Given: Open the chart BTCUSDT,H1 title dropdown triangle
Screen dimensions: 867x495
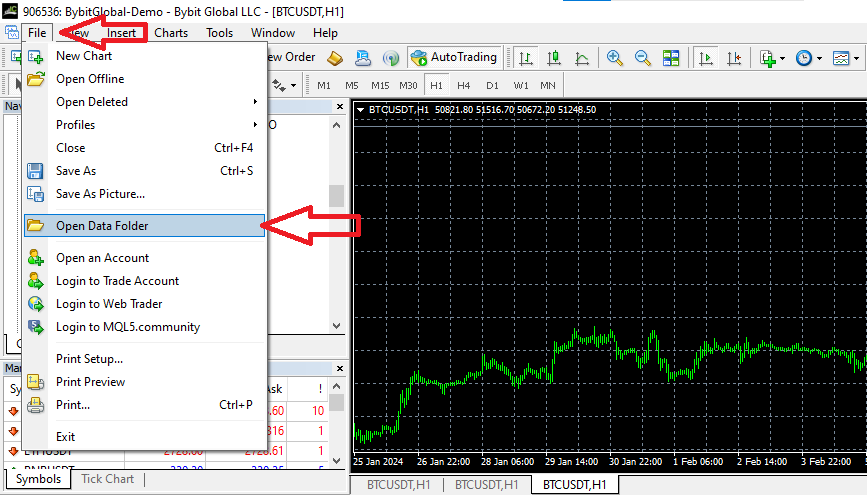Looking at the screenshot, I should pyautogui.click(x=361, y=110).
